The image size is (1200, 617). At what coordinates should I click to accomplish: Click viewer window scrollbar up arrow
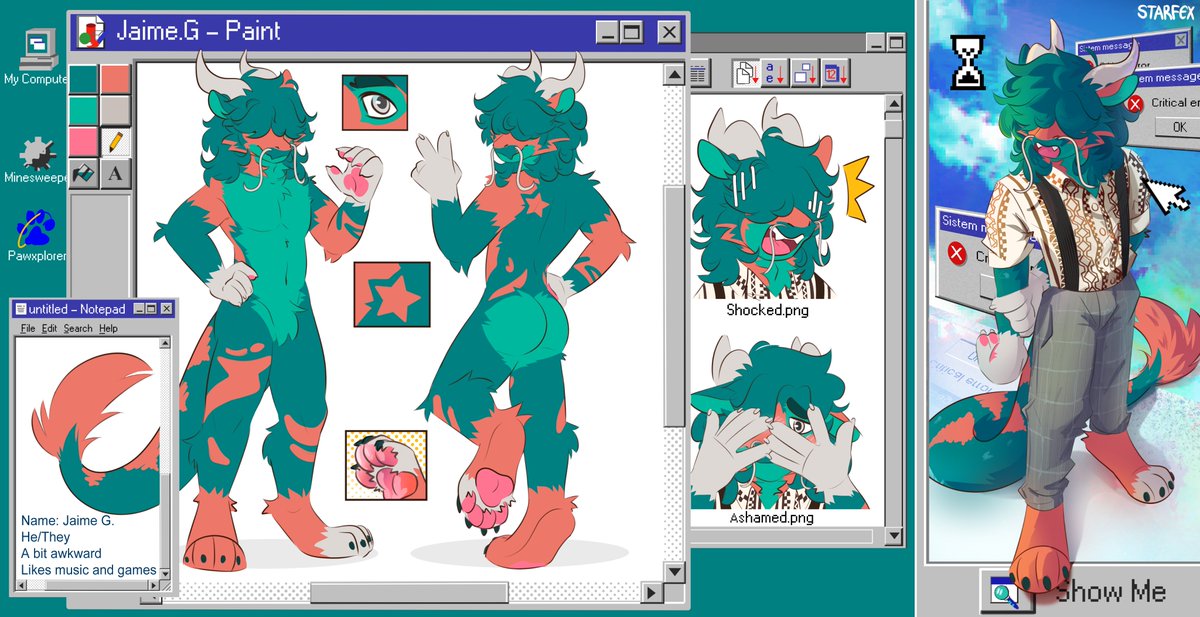tap(893, 102)
